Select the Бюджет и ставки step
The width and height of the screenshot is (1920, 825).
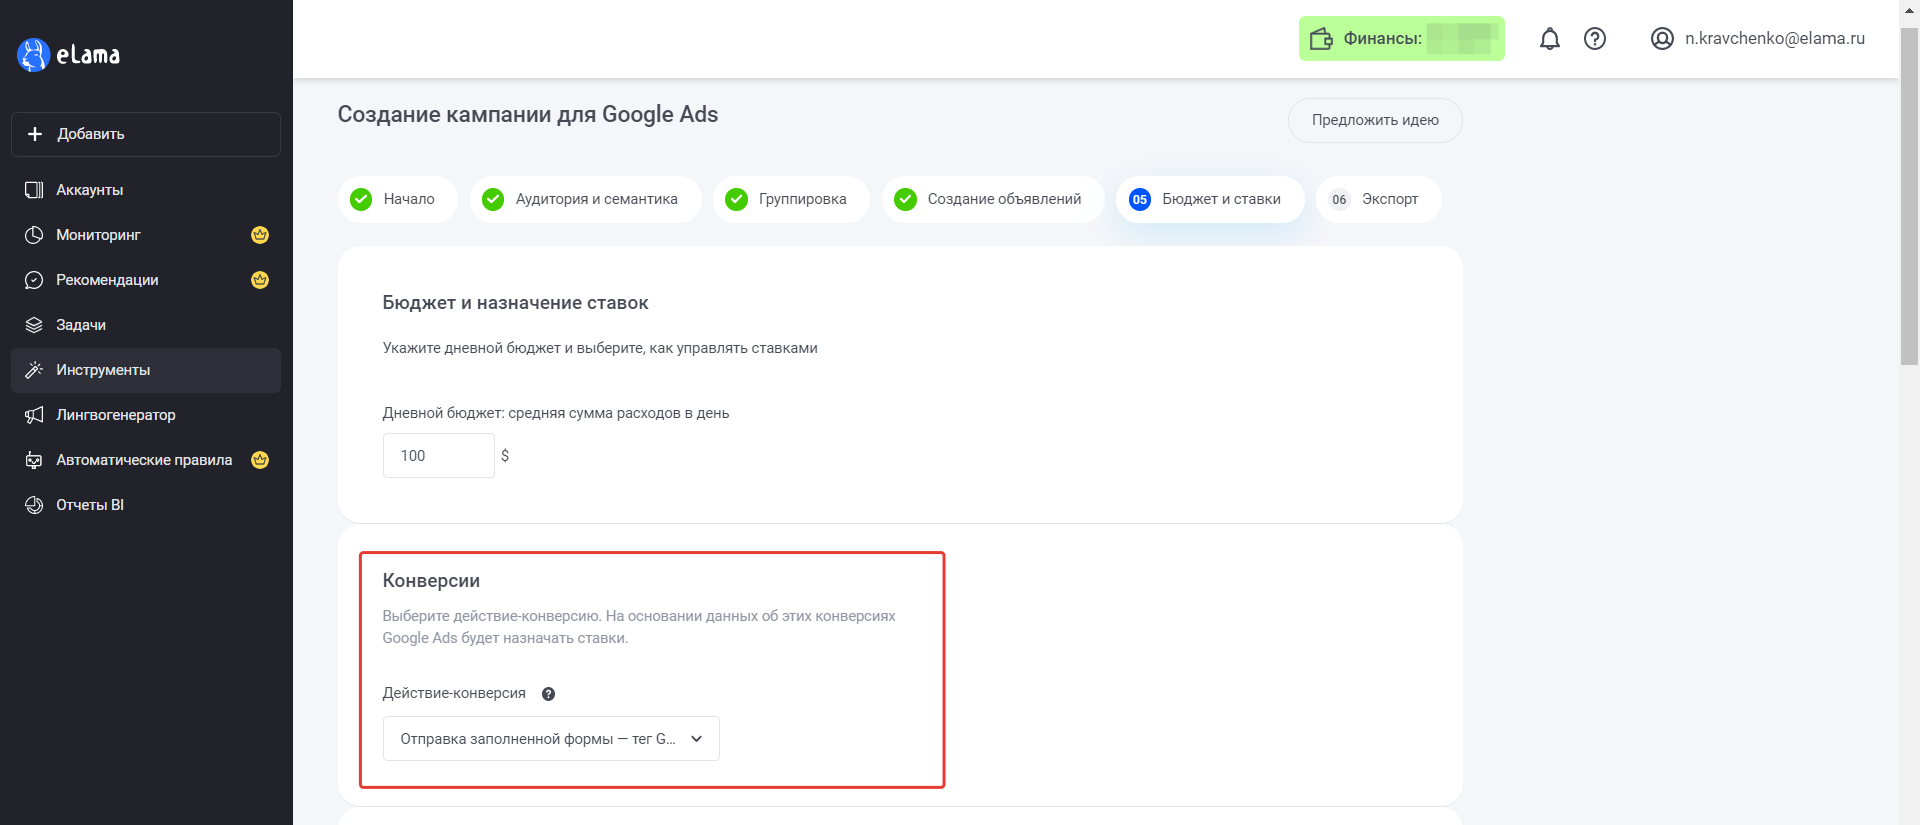1210,199
